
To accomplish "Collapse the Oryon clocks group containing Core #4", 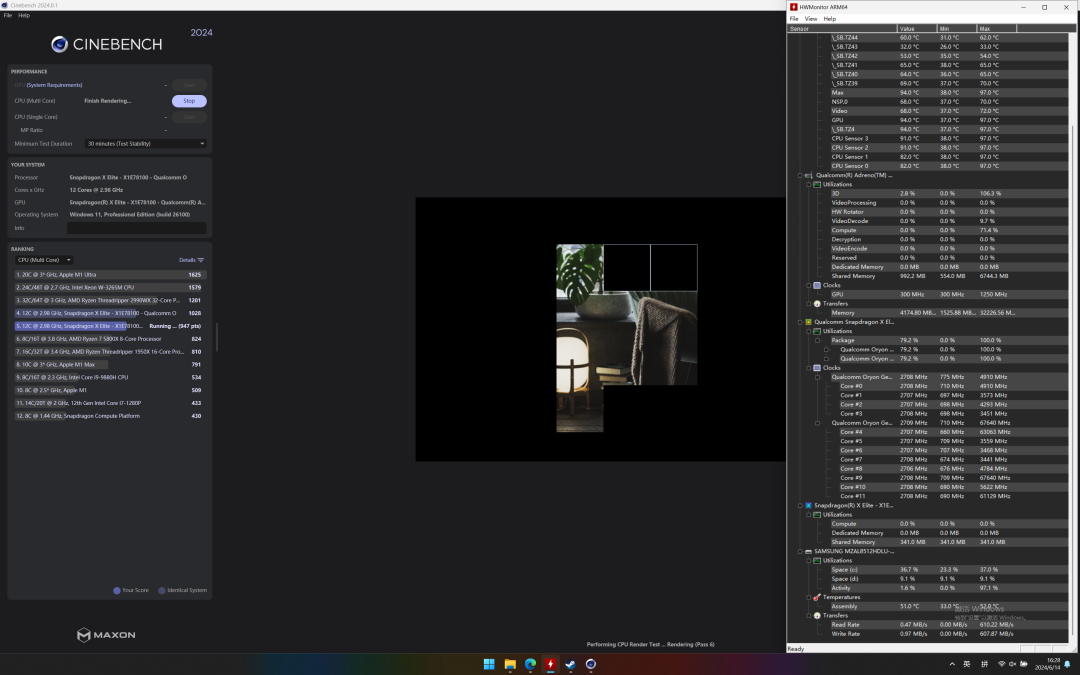I will [818, 423].
